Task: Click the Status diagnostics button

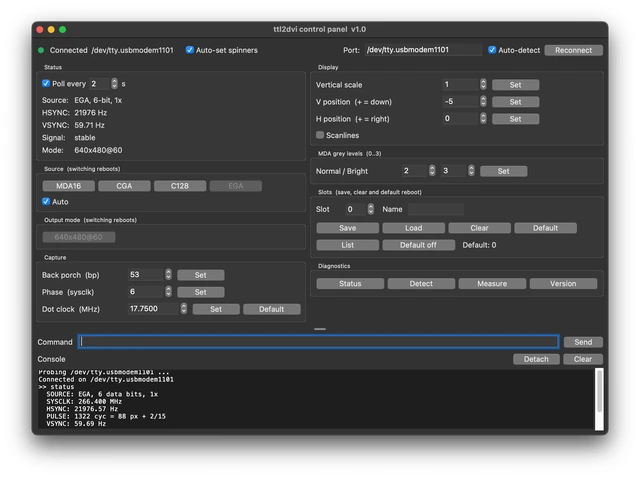Action: click(350, 284)
